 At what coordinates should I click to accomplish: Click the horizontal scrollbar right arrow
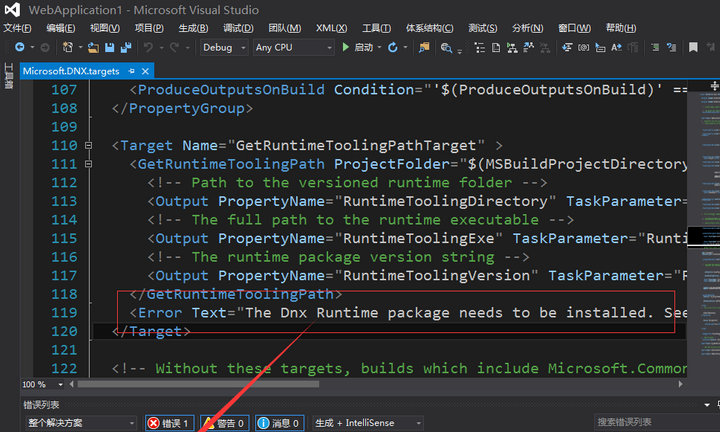click(680, 384)
